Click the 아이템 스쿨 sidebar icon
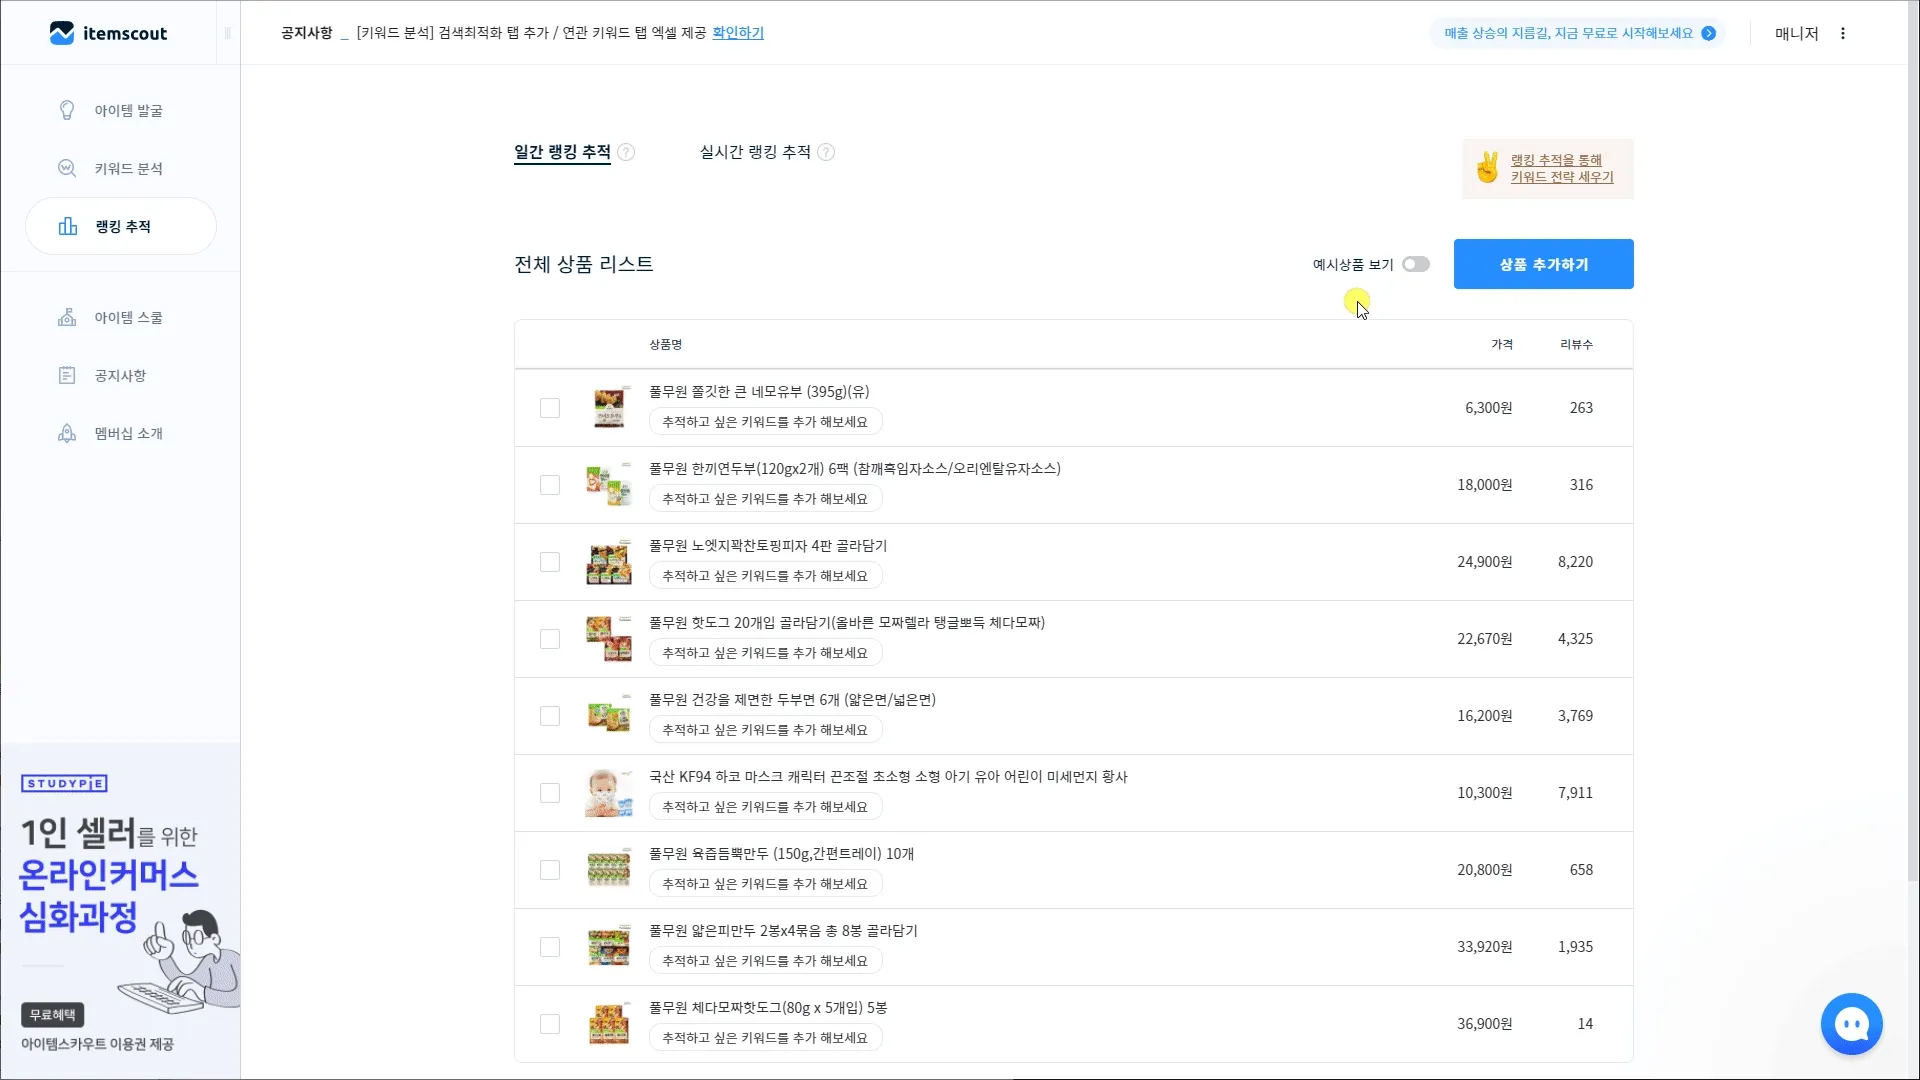1920x1080 pixels. [x=67, y=317]
